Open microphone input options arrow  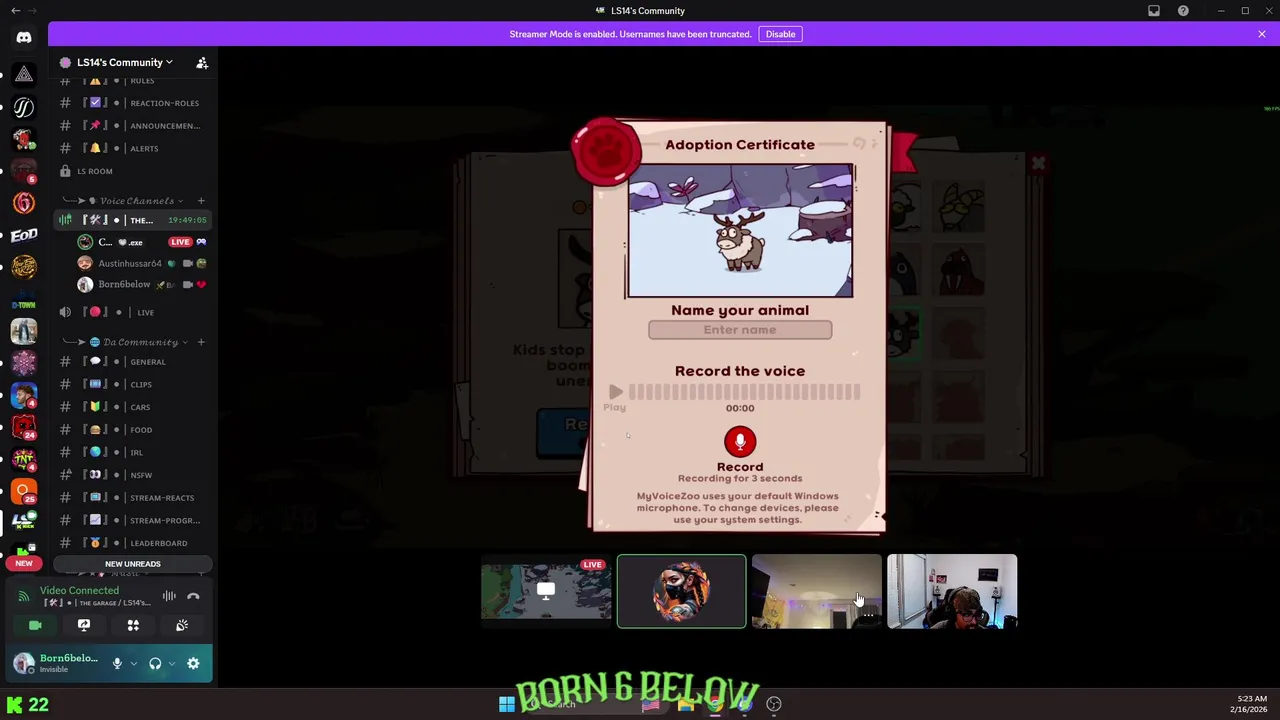point(133,663)
